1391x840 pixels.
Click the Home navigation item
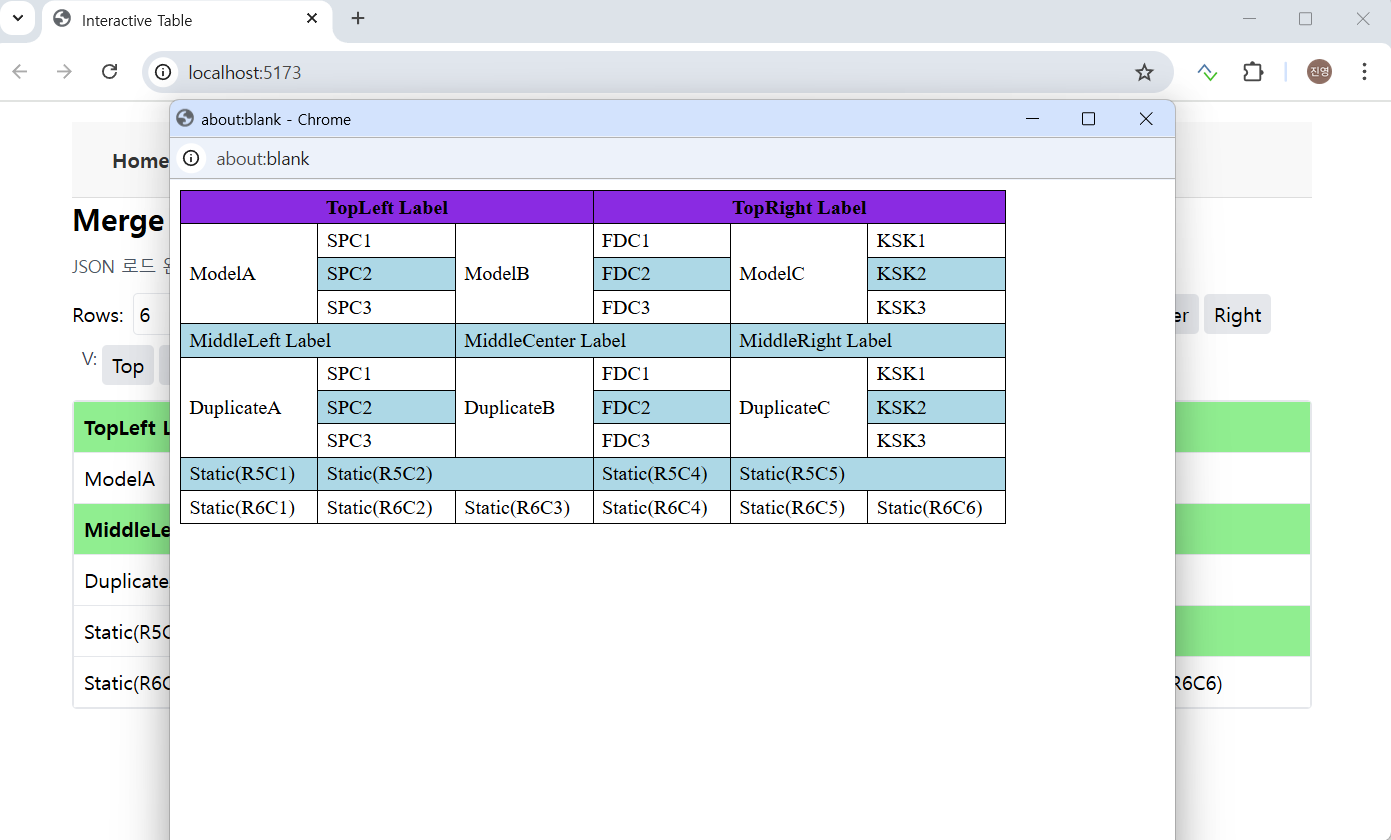point(140,161)
